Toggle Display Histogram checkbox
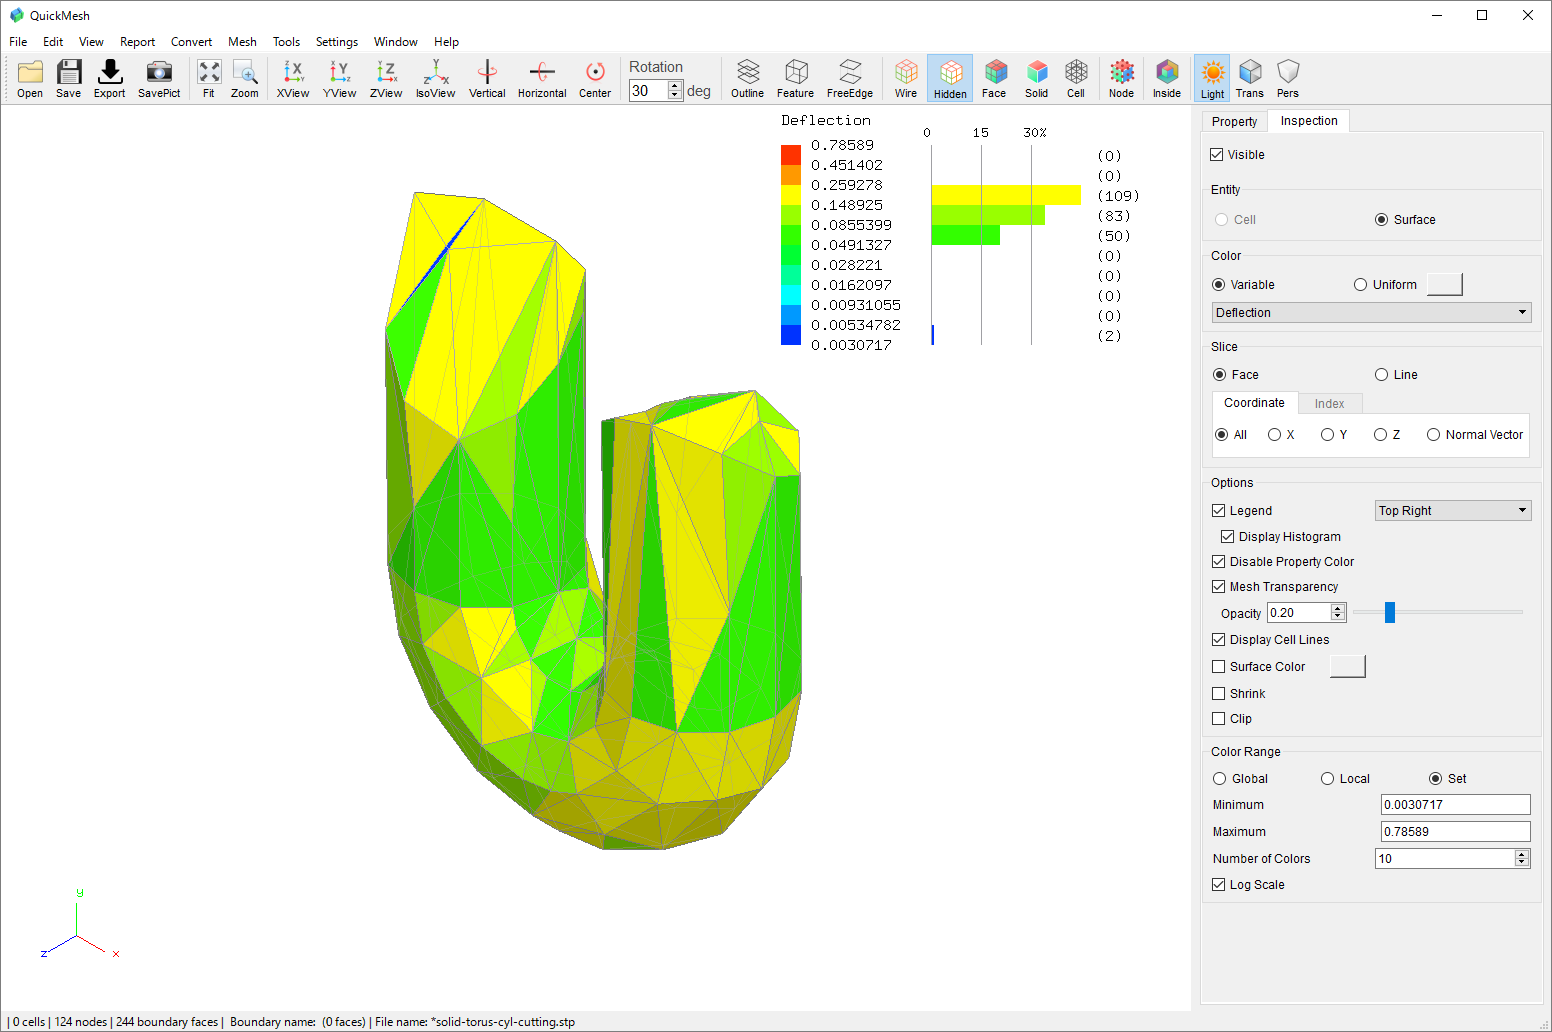Image resolution: width=1552 pixels, height=1032 pixels. coord(1227,537)
